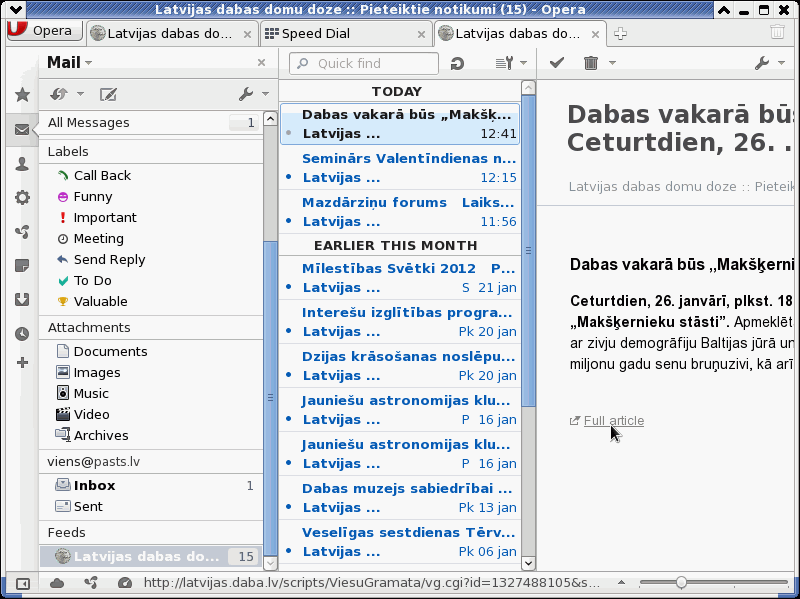The height and width of the screenshot is (599, 800).
Task: Click the Opera Link cloud icon
Action: (57, 583)
